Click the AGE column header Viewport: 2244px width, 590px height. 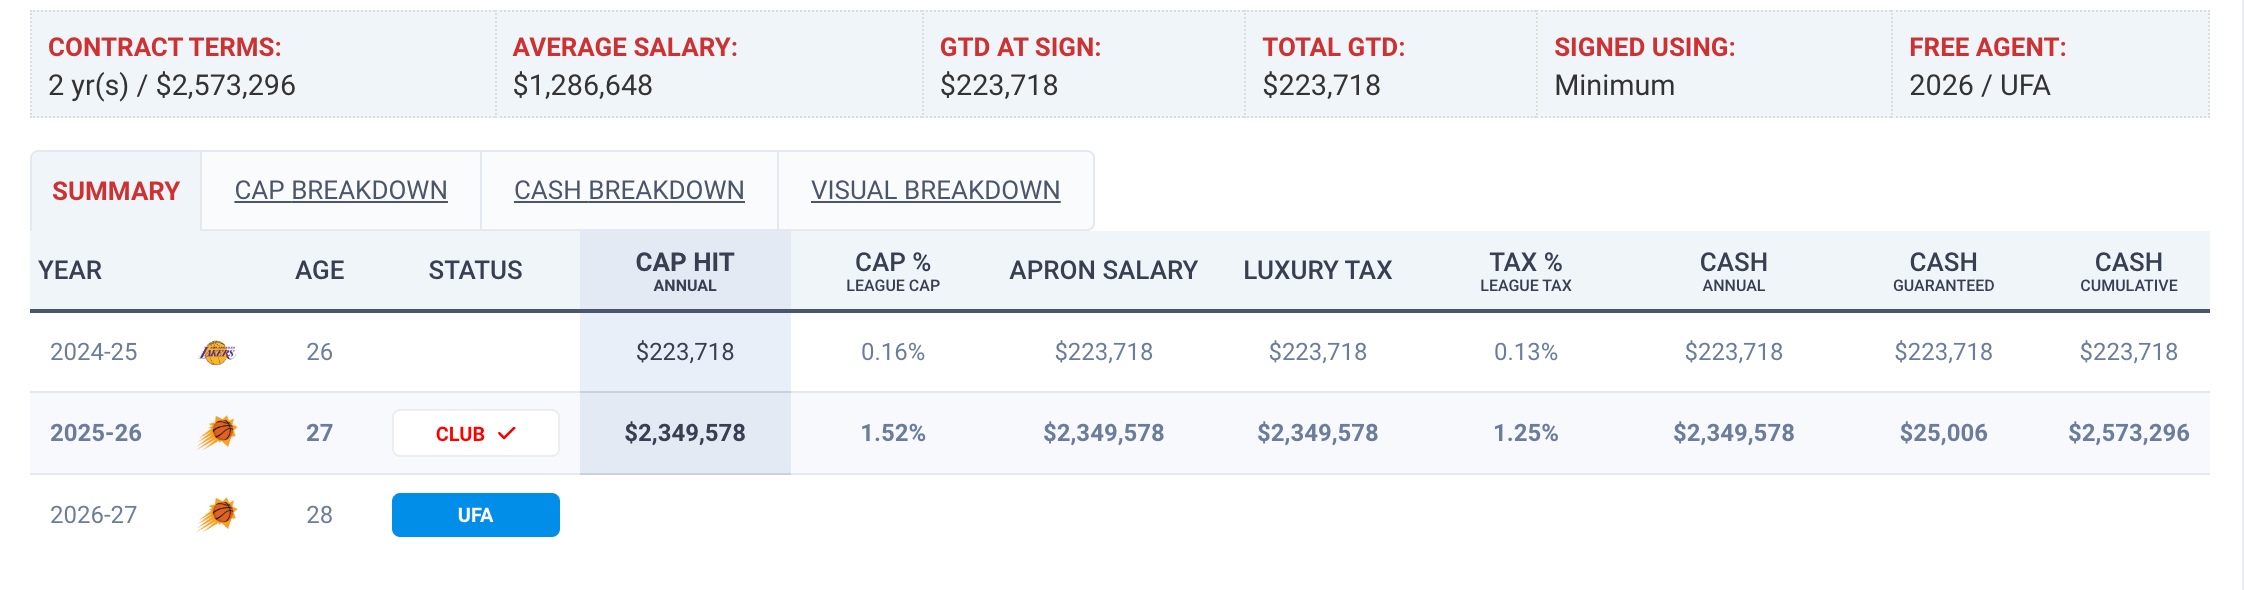320,270
